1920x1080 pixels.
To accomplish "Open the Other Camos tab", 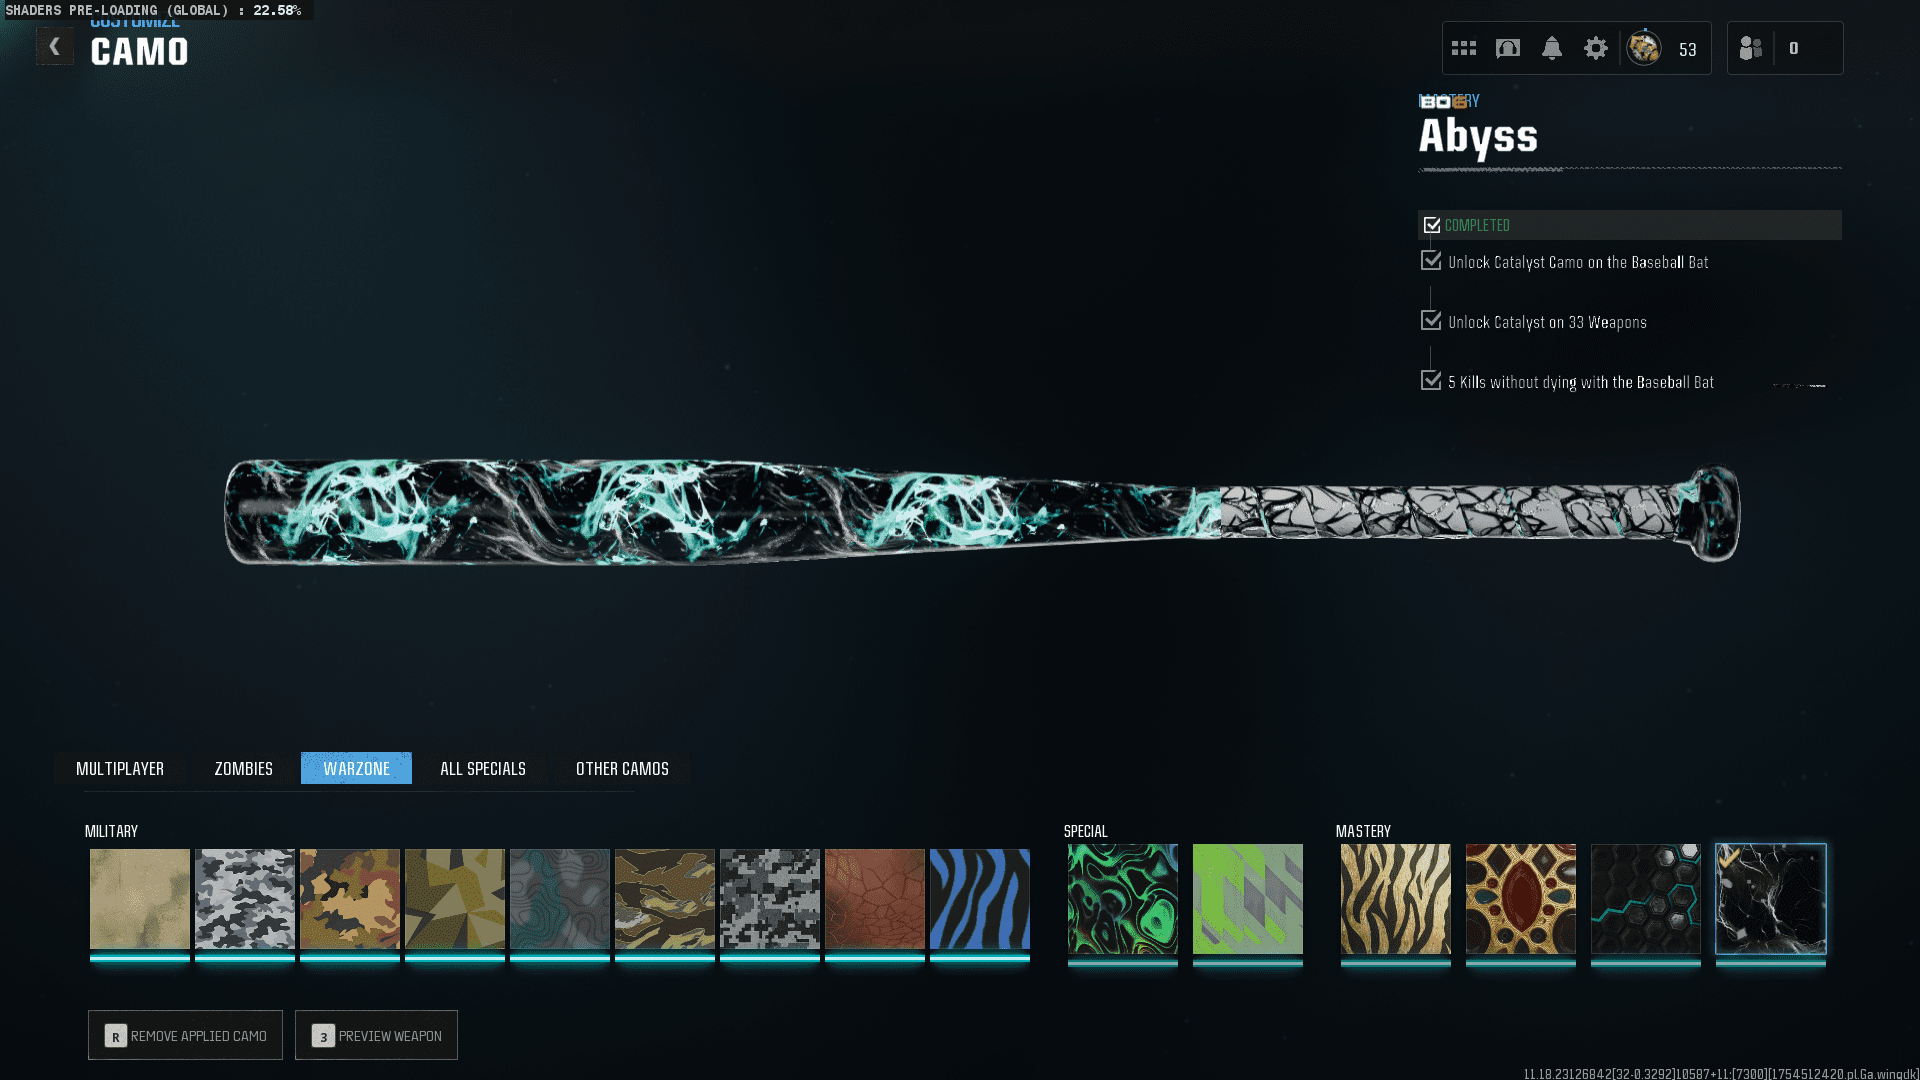I will (622, 768).
